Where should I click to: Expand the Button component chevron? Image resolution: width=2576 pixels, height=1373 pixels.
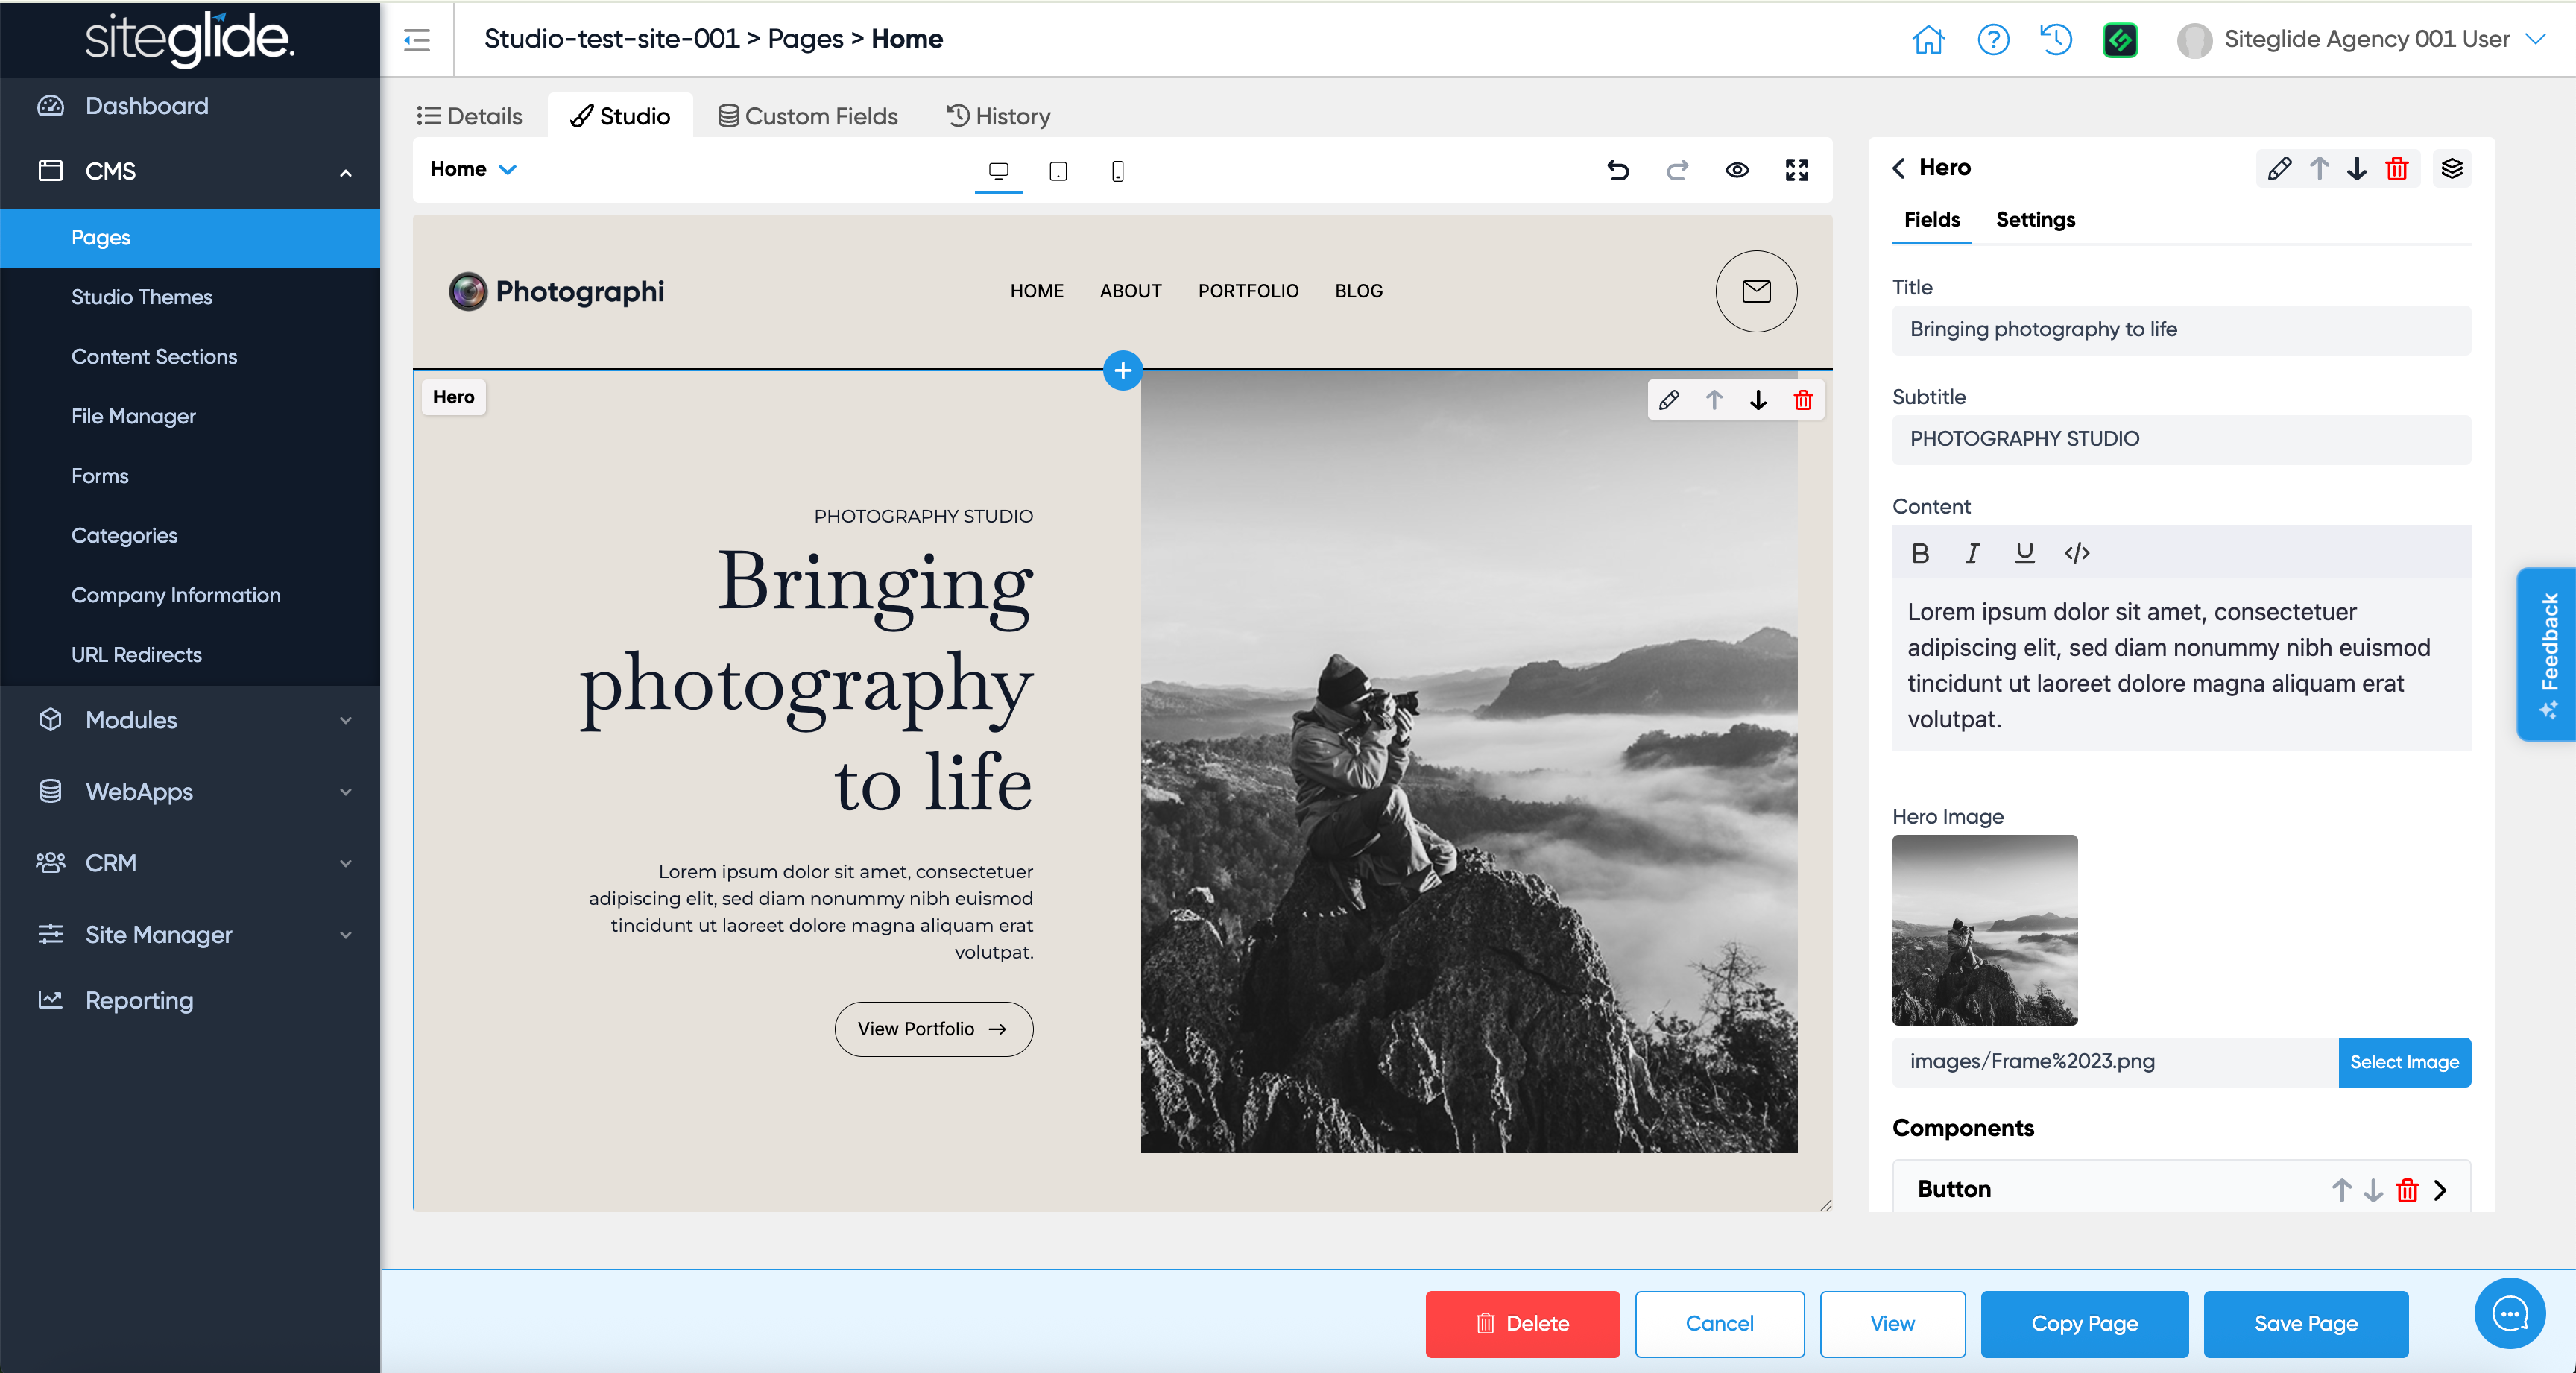point(2440,1189)
